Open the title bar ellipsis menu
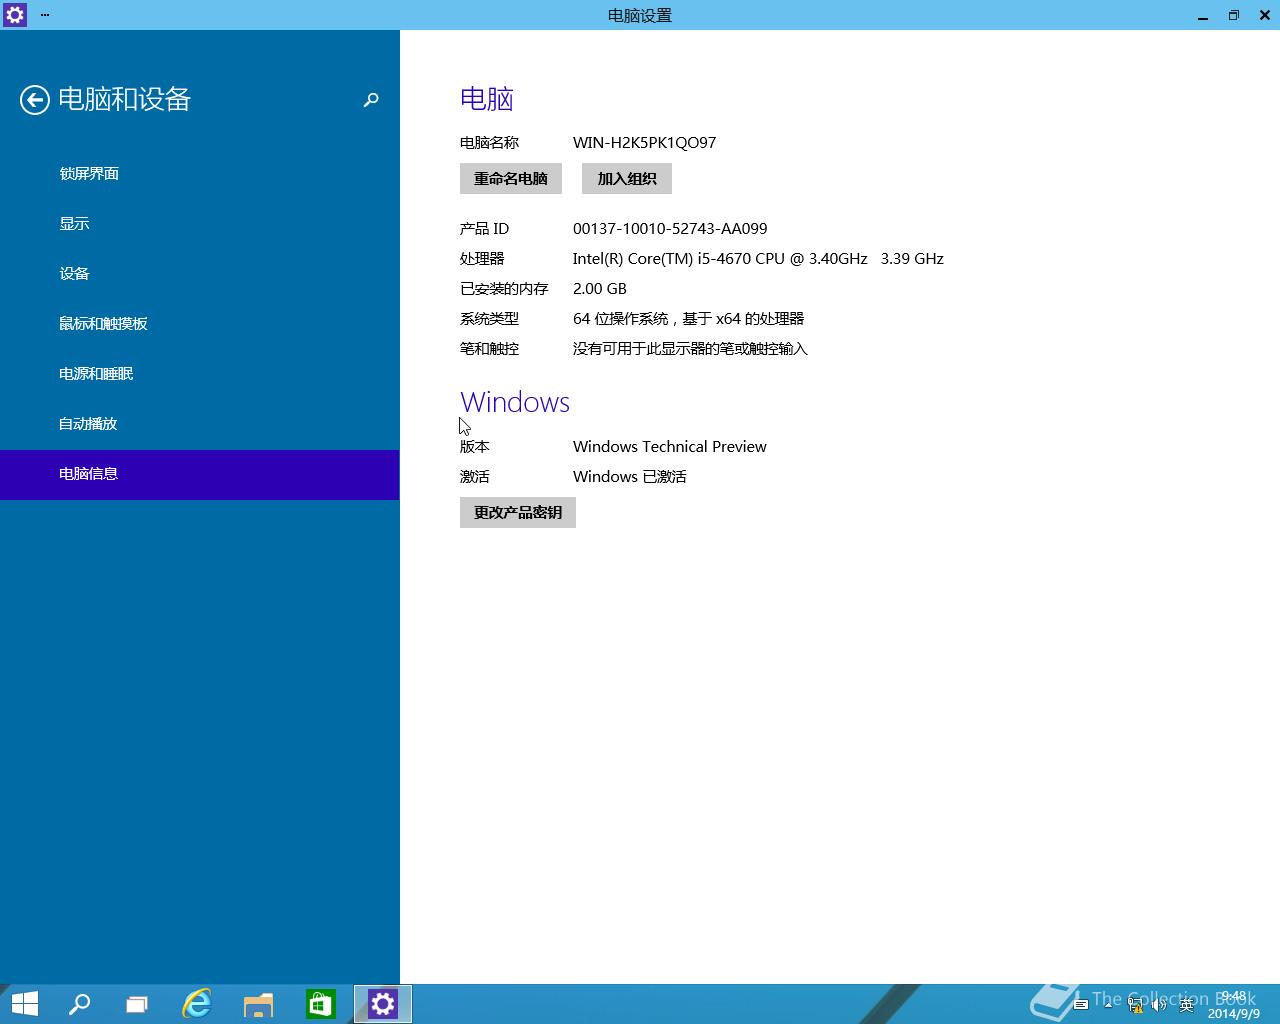Viewport: 1280px width, 1024px height. click(x=45, y=15)
